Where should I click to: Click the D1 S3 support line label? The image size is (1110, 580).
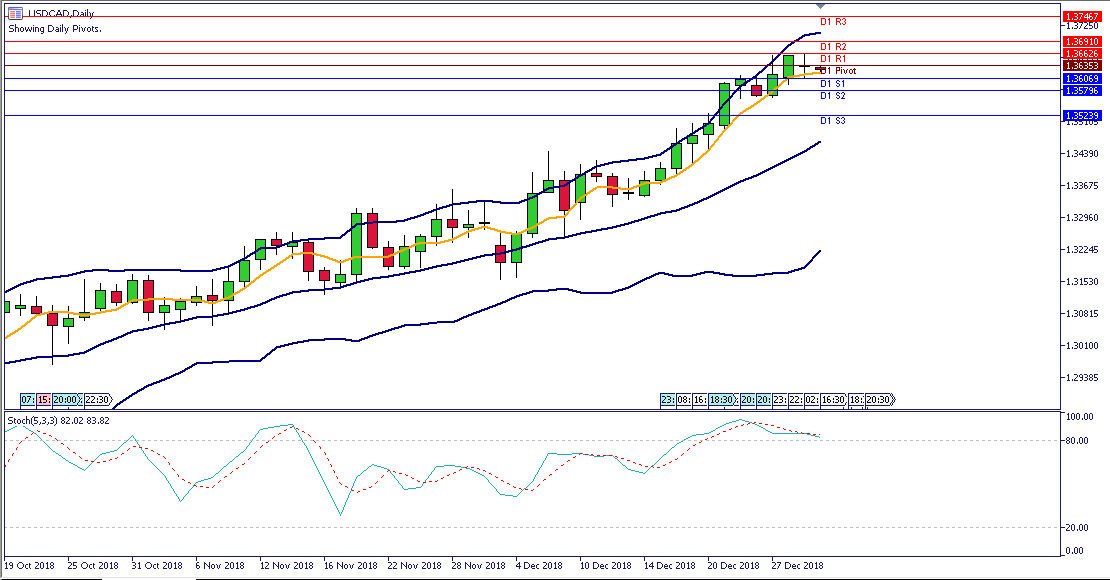pyautogui.click(x=834, y=121)
